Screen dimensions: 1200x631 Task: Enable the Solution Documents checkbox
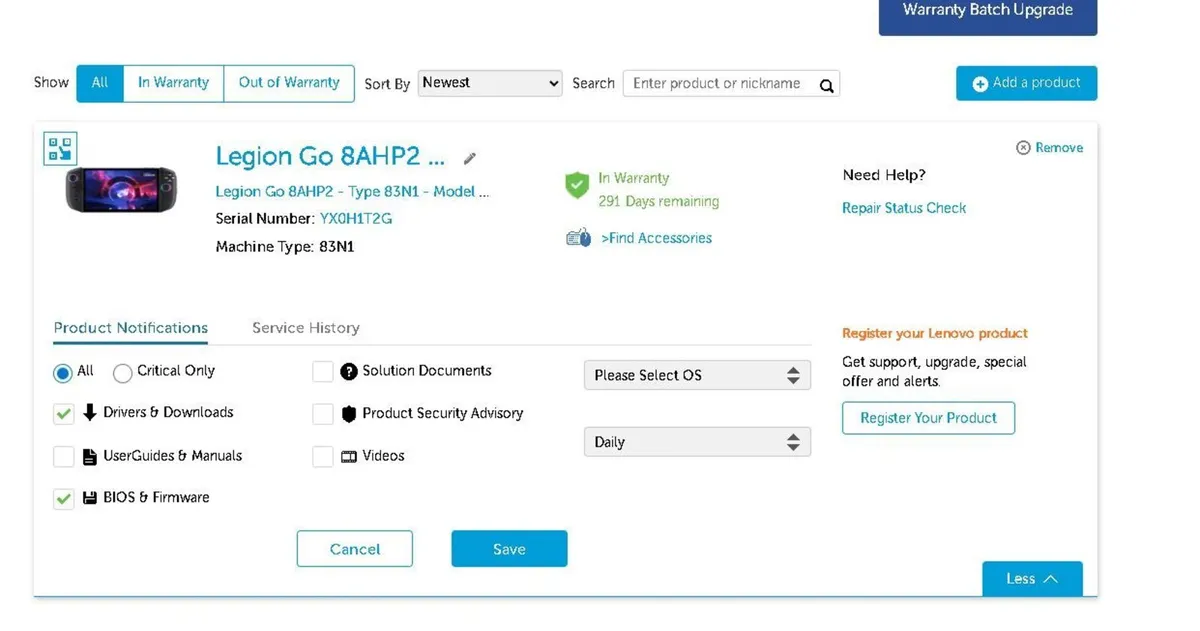[323, 372]
